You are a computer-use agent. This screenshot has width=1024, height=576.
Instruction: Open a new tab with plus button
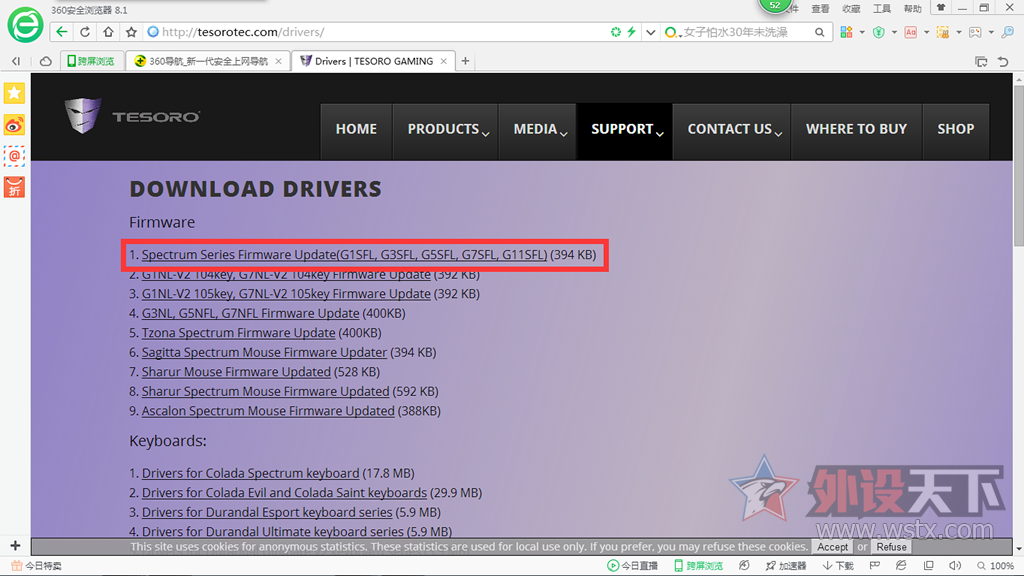tap(466, 61)
